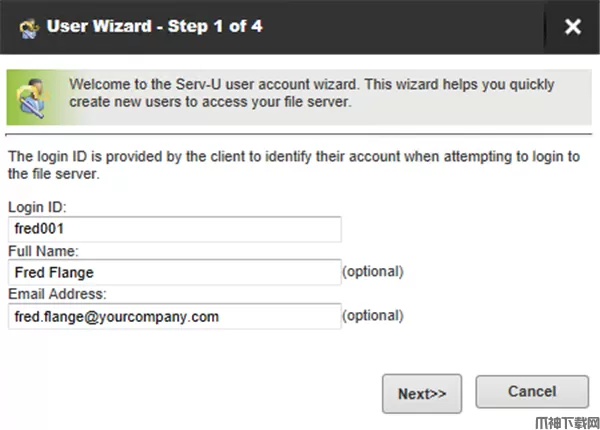The height and width of the screenshot is (430, 600).
Task: Click the 'User Wizard - Step 1 of 4' title
Action: (154, 27)
